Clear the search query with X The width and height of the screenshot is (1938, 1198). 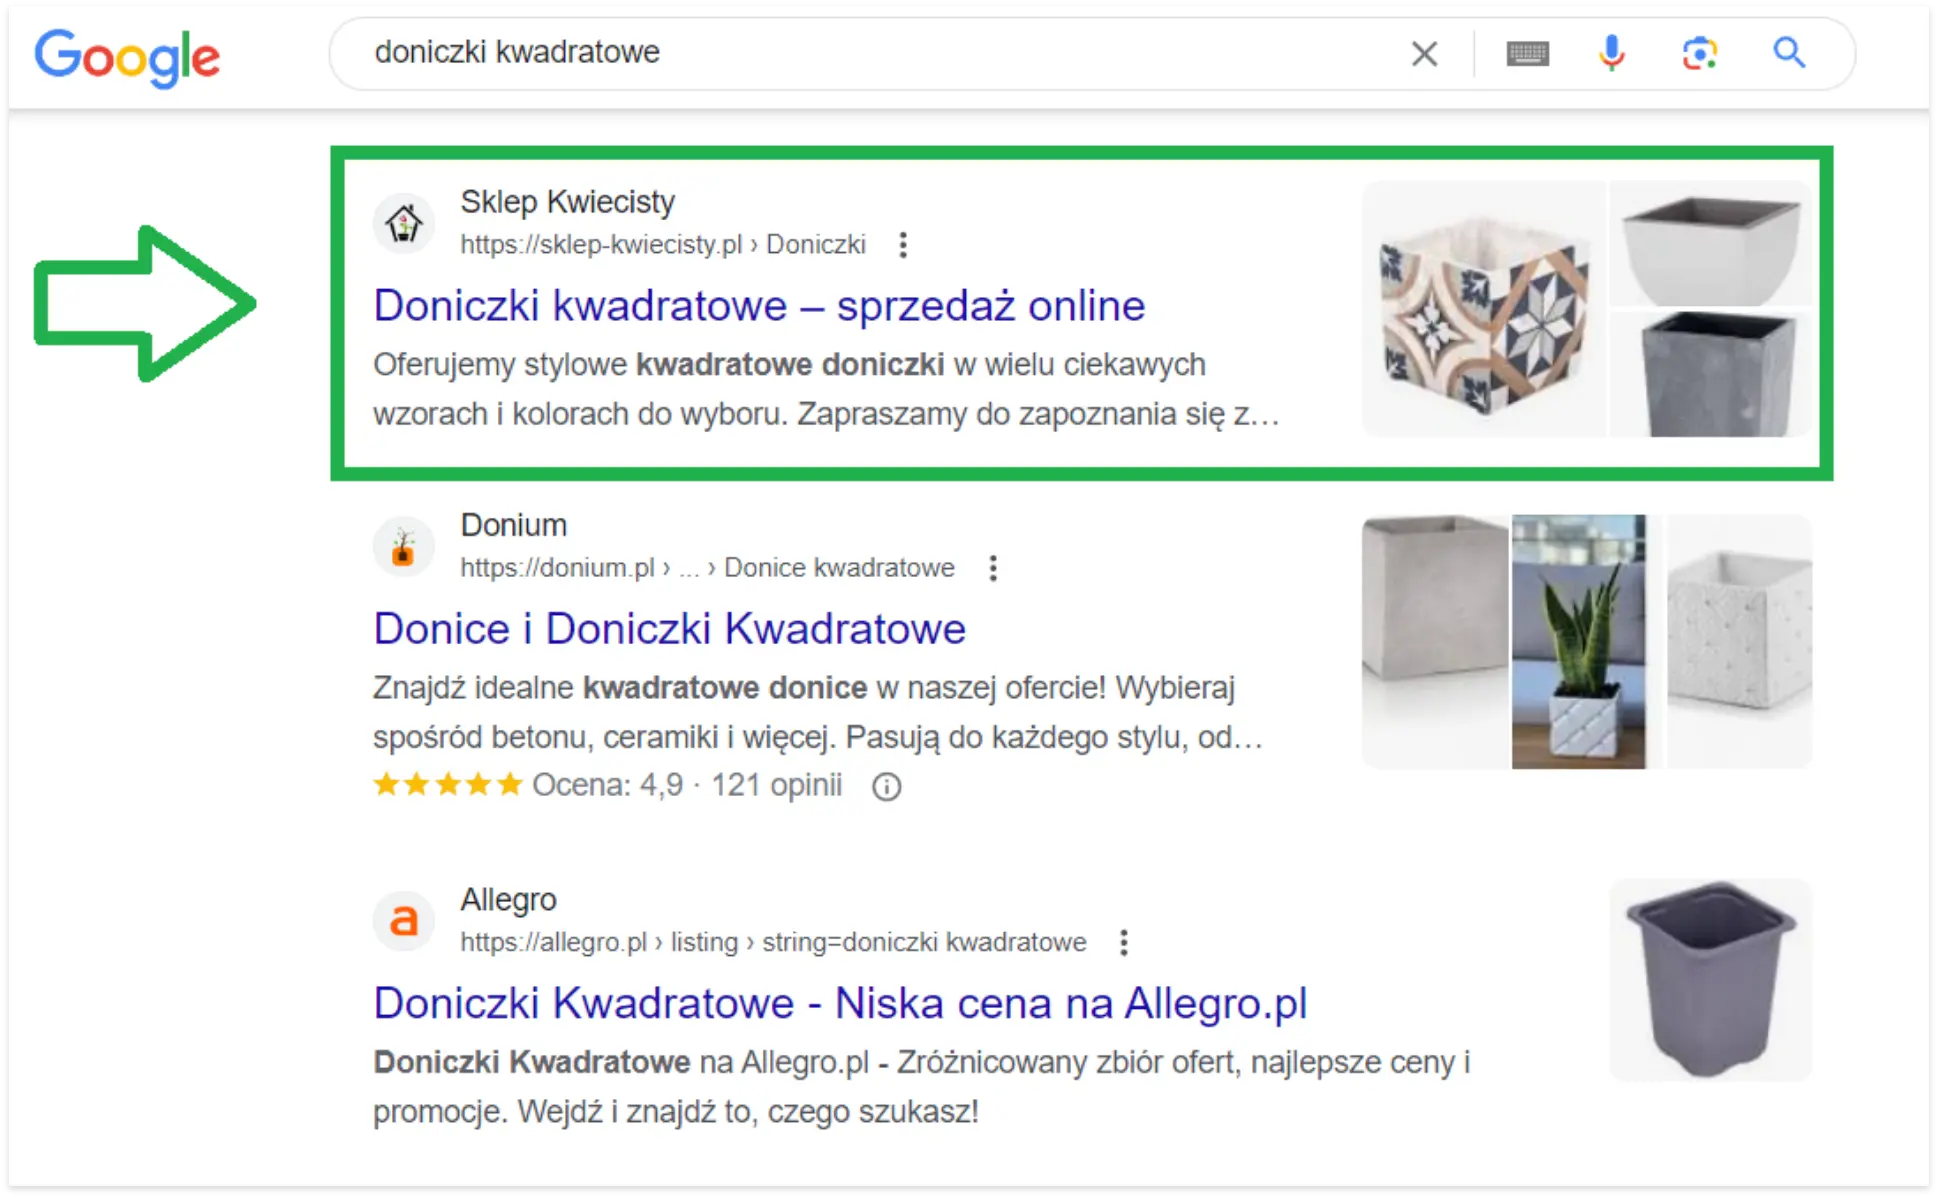(x=1424, y=53)
